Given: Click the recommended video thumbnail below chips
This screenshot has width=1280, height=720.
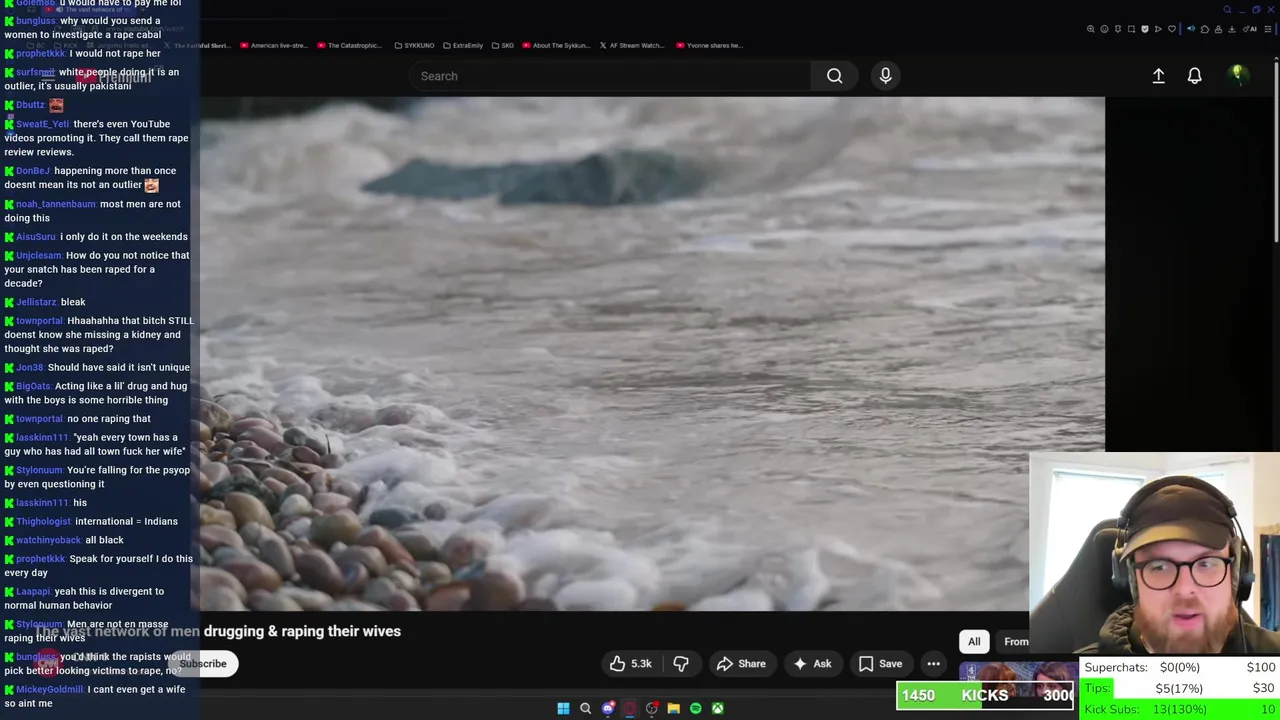Looking at the screenshot, I should click(x=1018, y=672).
